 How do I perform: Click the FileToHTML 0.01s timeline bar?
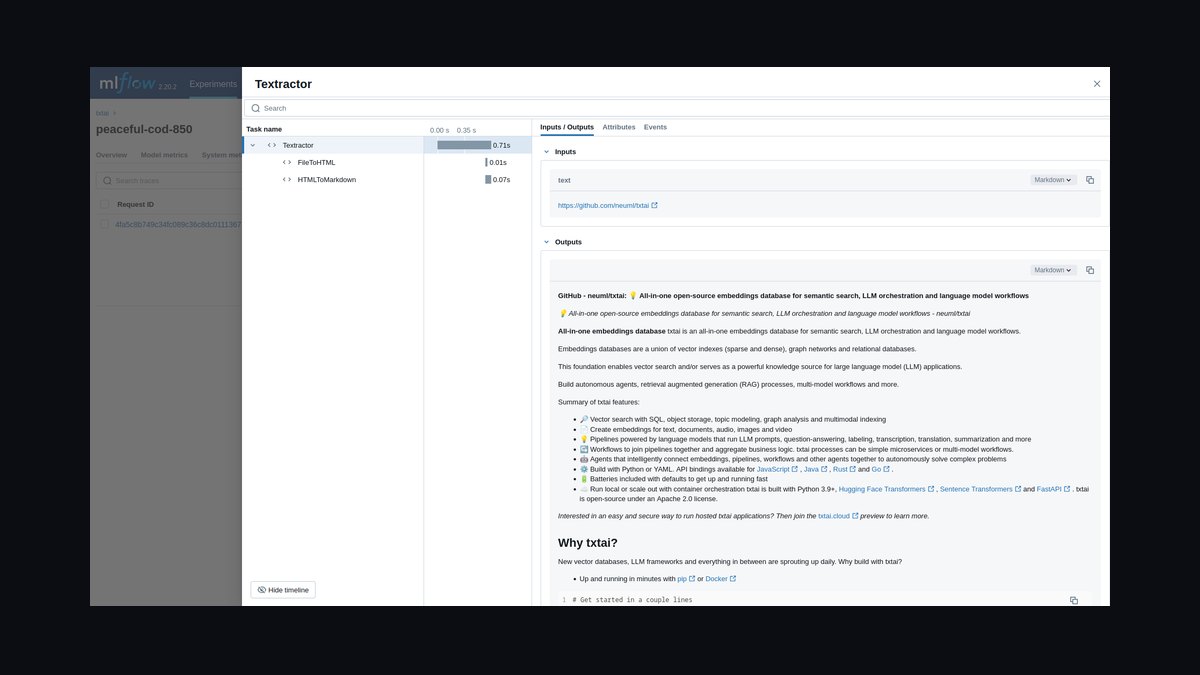click(486, 162)
